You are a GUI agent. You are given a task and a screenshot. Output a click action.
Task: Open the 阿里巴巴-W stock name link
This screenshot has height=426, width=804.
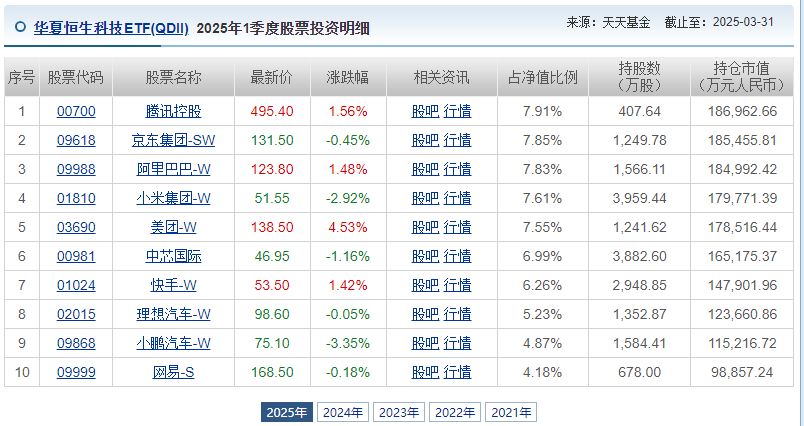click(x=173, y=169)
